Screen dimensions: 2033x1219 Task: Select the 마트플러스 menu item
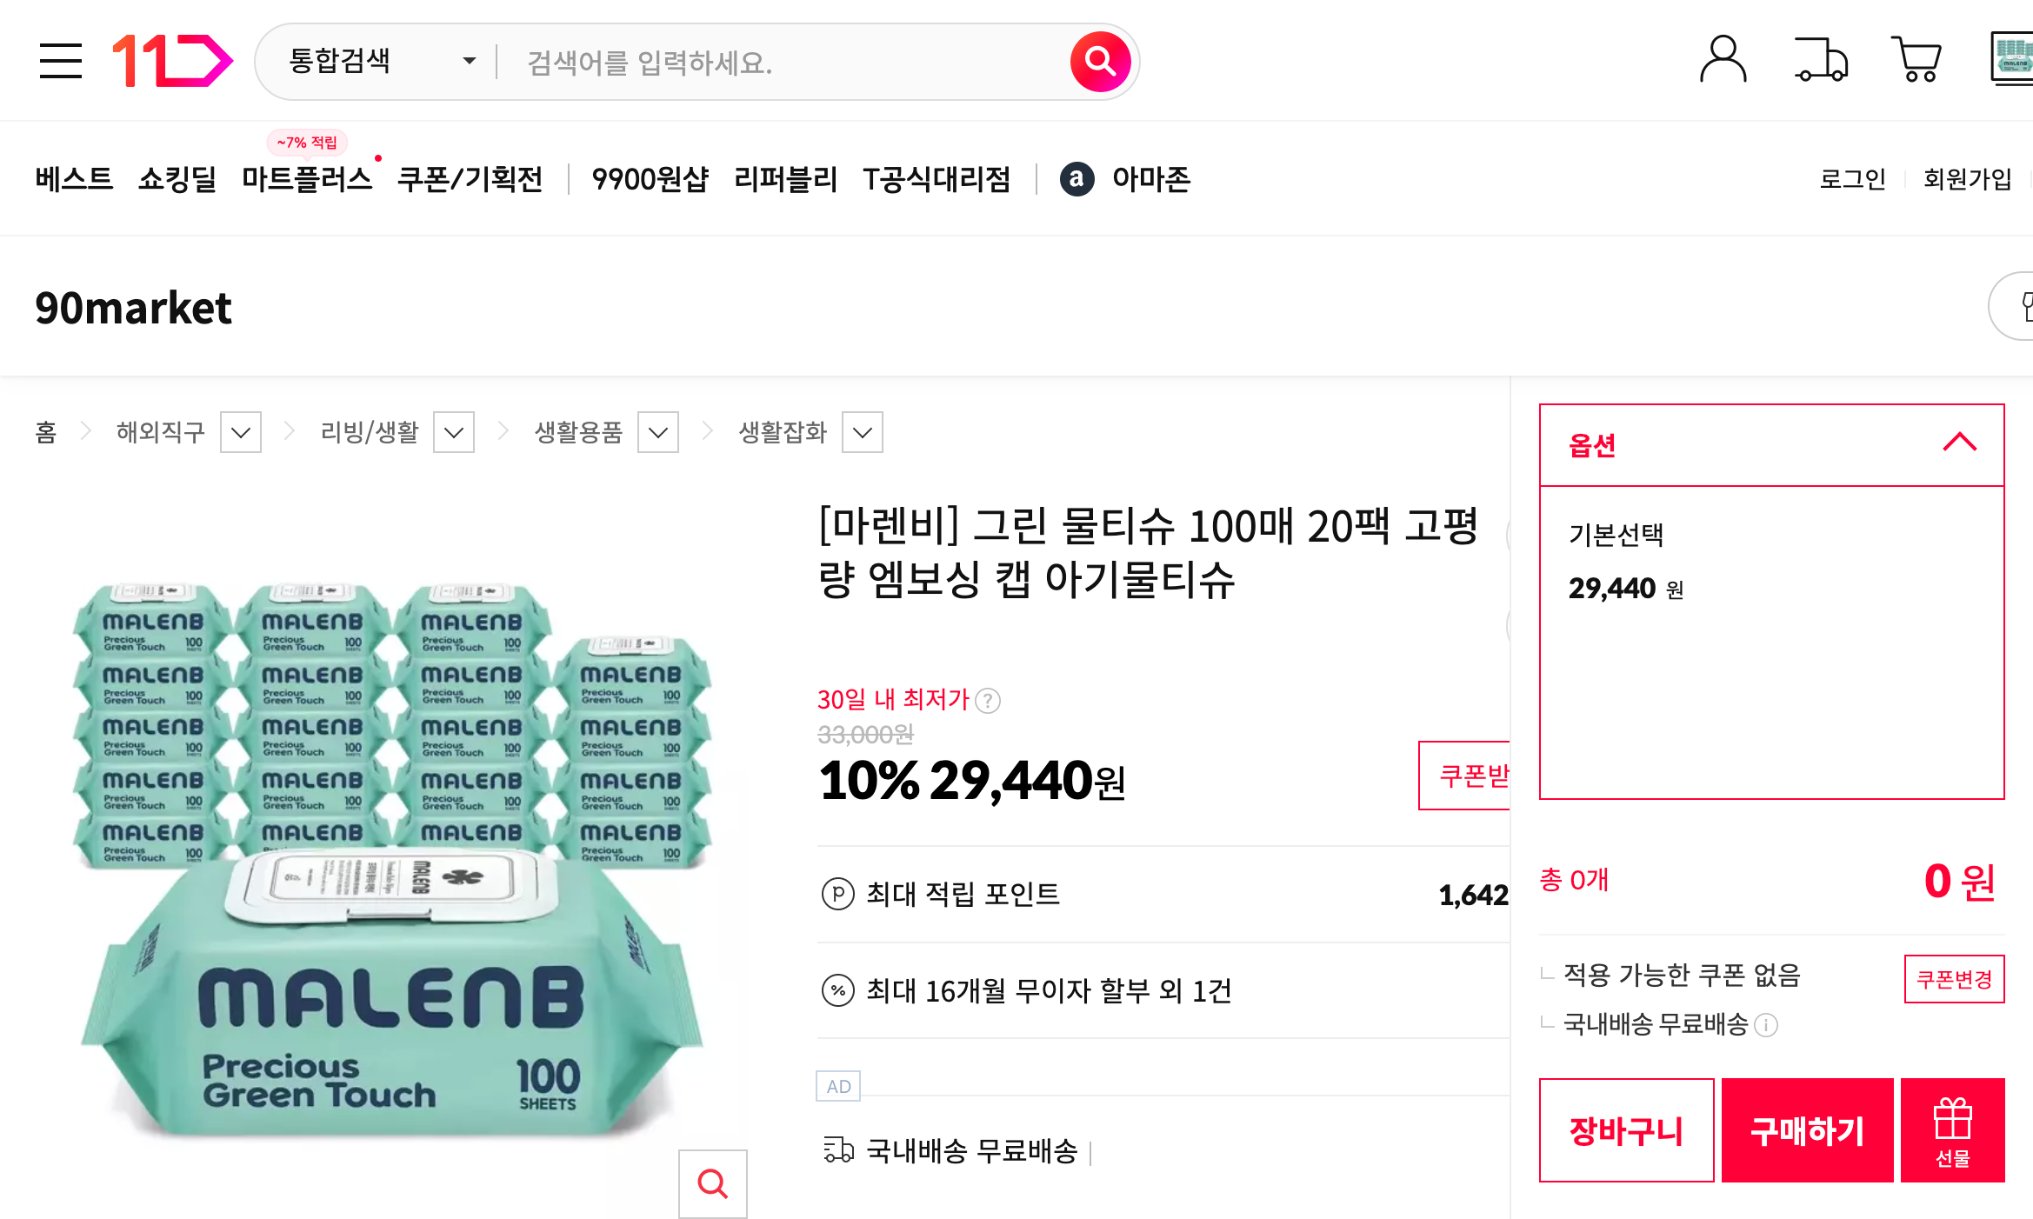(307, 180)
